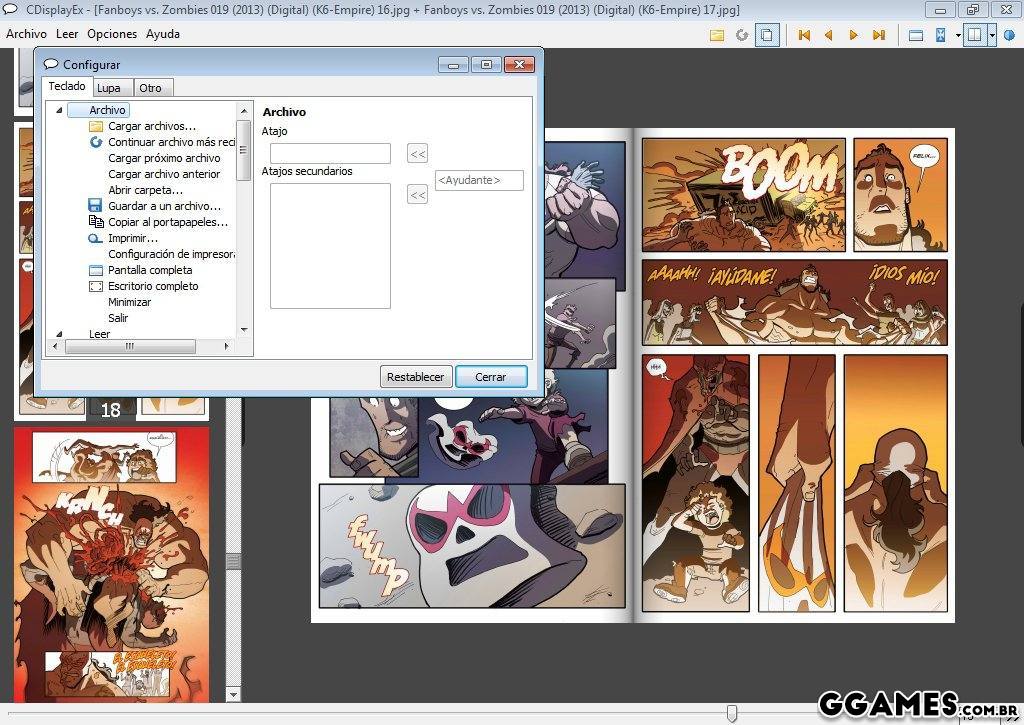Collapse the Archivo tree node
Image resolution: width=1024 pixels, height=725 pixels.
(59, 110)
